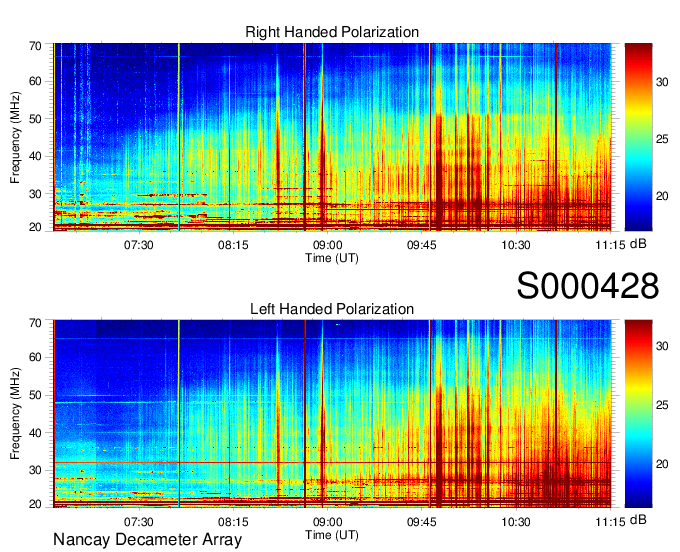This screenshot has height=552, width=680.
Task: Select the S000428 identifier label
Action: [x=588, y=286]
